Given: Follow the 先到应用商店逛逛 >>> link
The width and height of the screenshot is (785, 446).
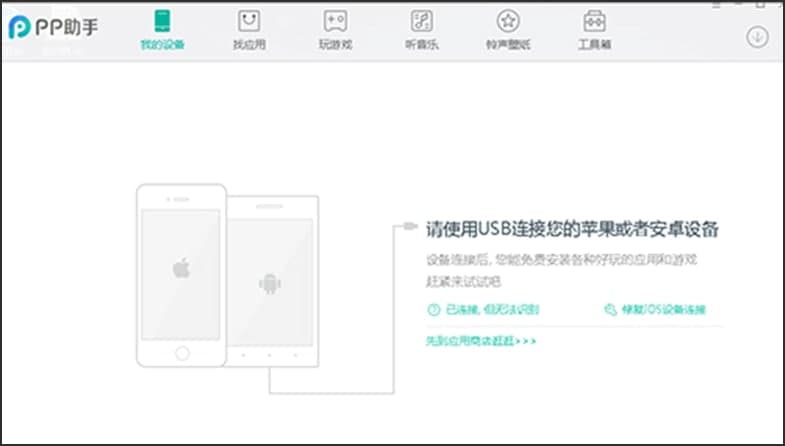Looking at the screenshot, I should [x=481, y=341].
